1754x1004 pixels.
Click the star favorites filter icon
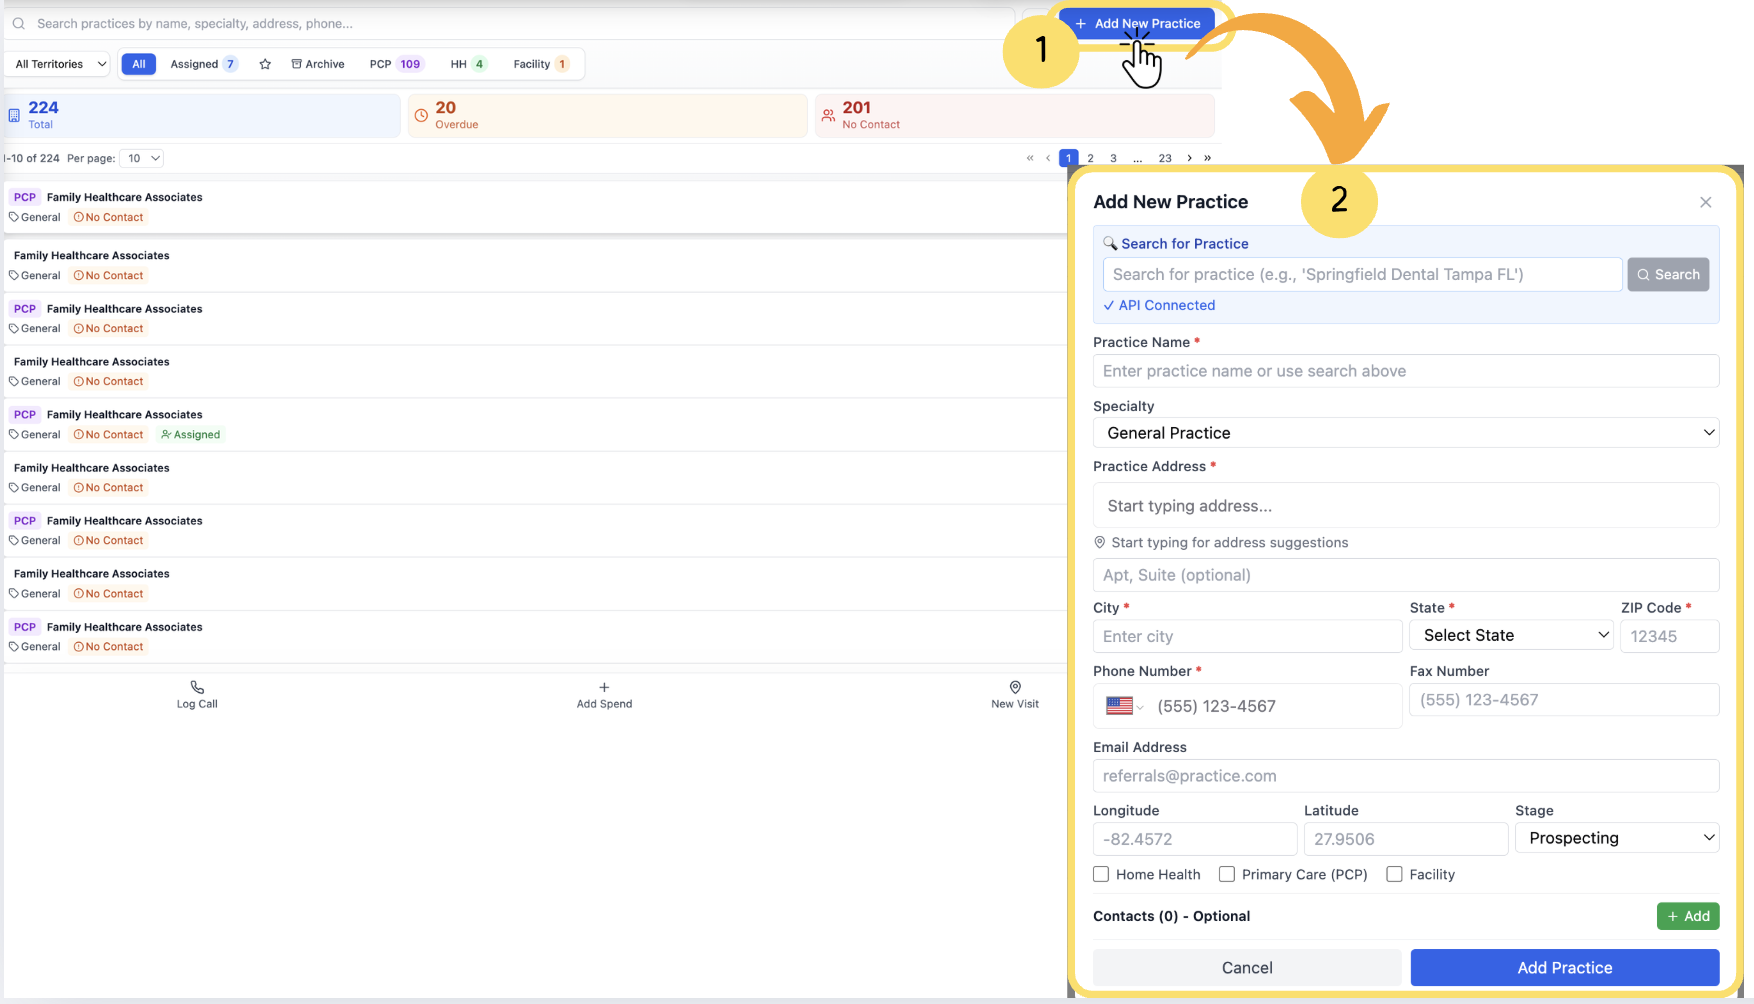pos(265,64)
